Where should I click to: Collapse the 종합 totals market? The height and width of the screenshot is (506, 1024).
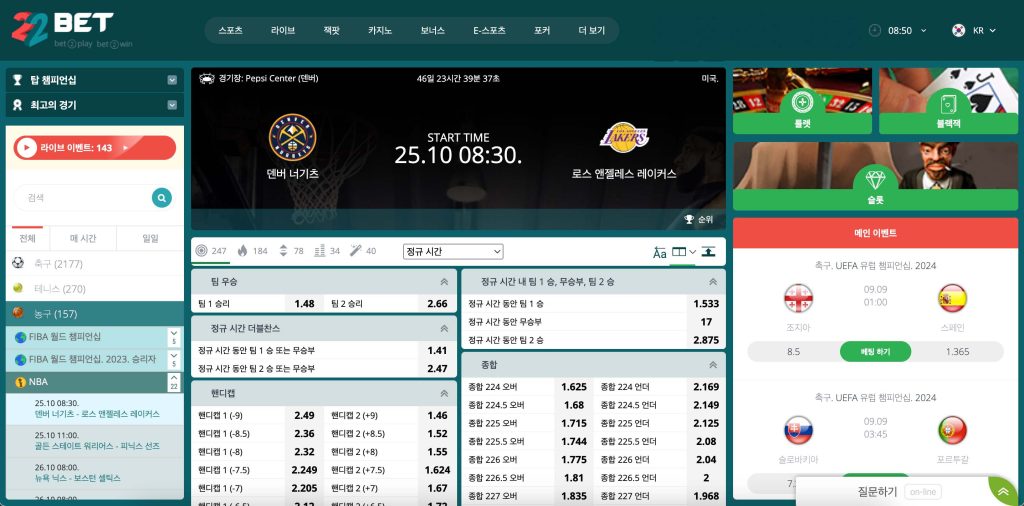[712, 365]
